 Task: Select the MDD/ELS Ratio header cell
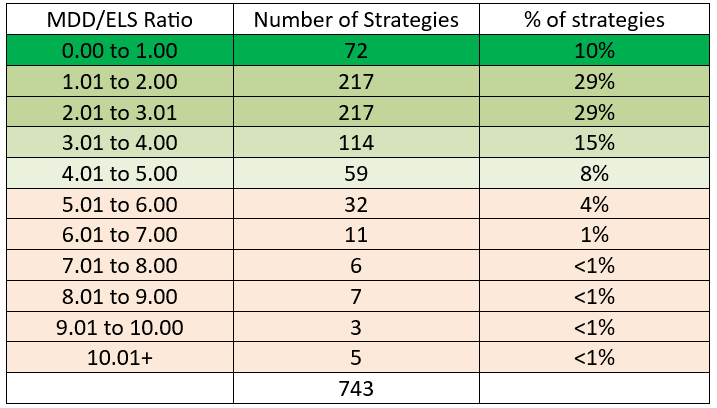pos(120,19)
